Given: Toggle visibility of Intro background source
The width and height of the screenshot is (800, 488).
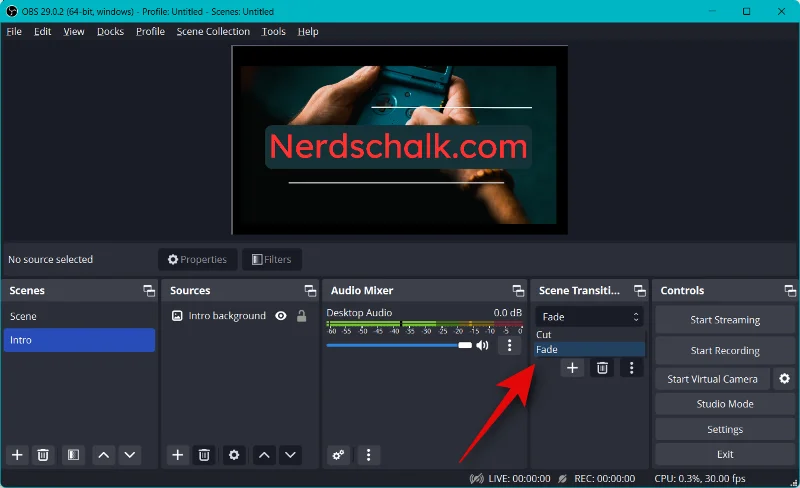Looking at the screenshot, I should pyautogui.click(x=281, y=316).
